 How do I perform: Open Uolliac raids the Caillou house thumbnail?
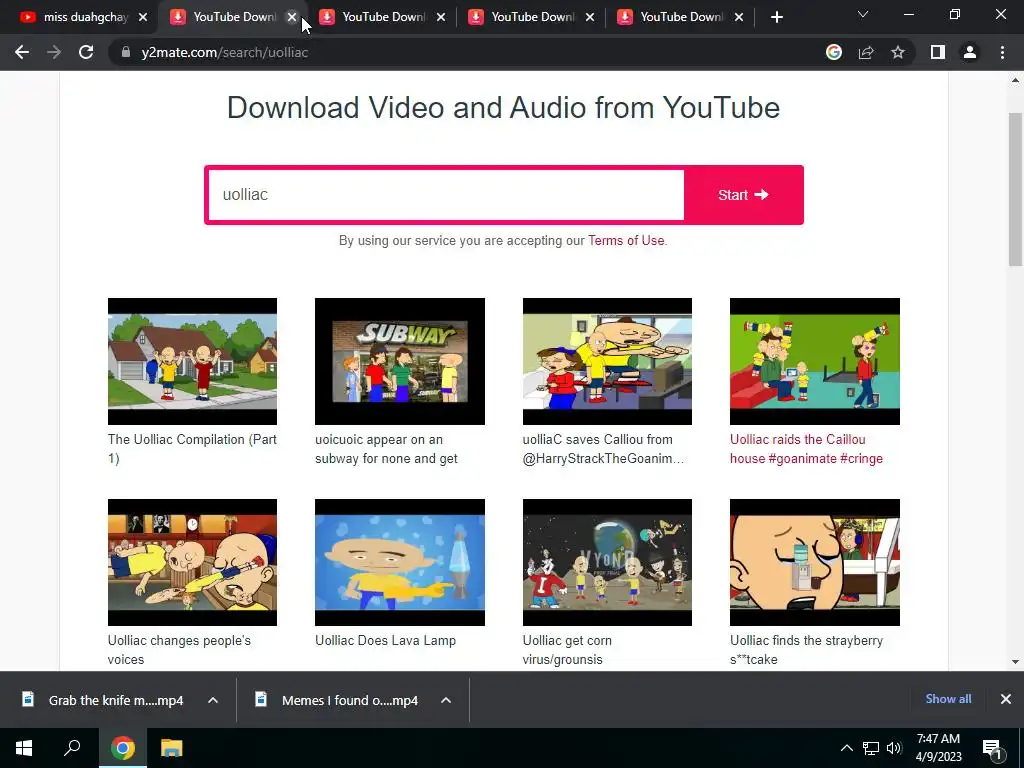coord(814,361)
